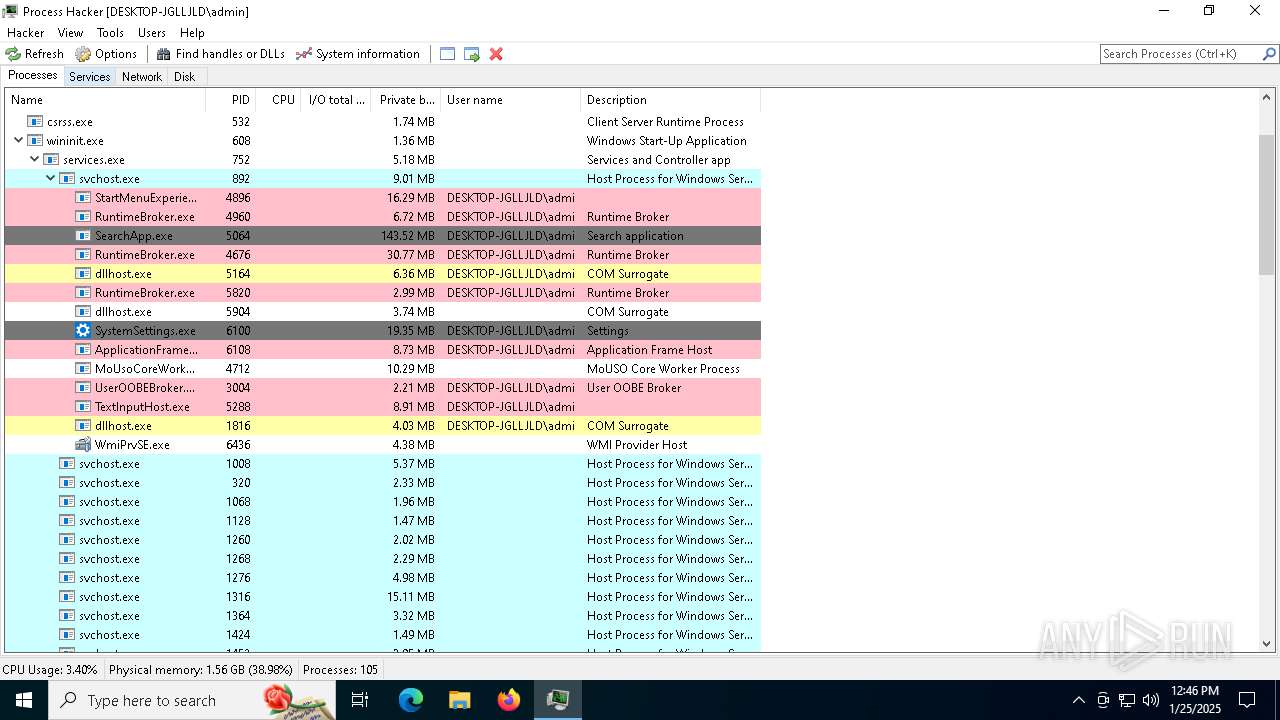
Task: Open Firefox from taskbar
Action: pyautogui.click(x=509, y=700)
